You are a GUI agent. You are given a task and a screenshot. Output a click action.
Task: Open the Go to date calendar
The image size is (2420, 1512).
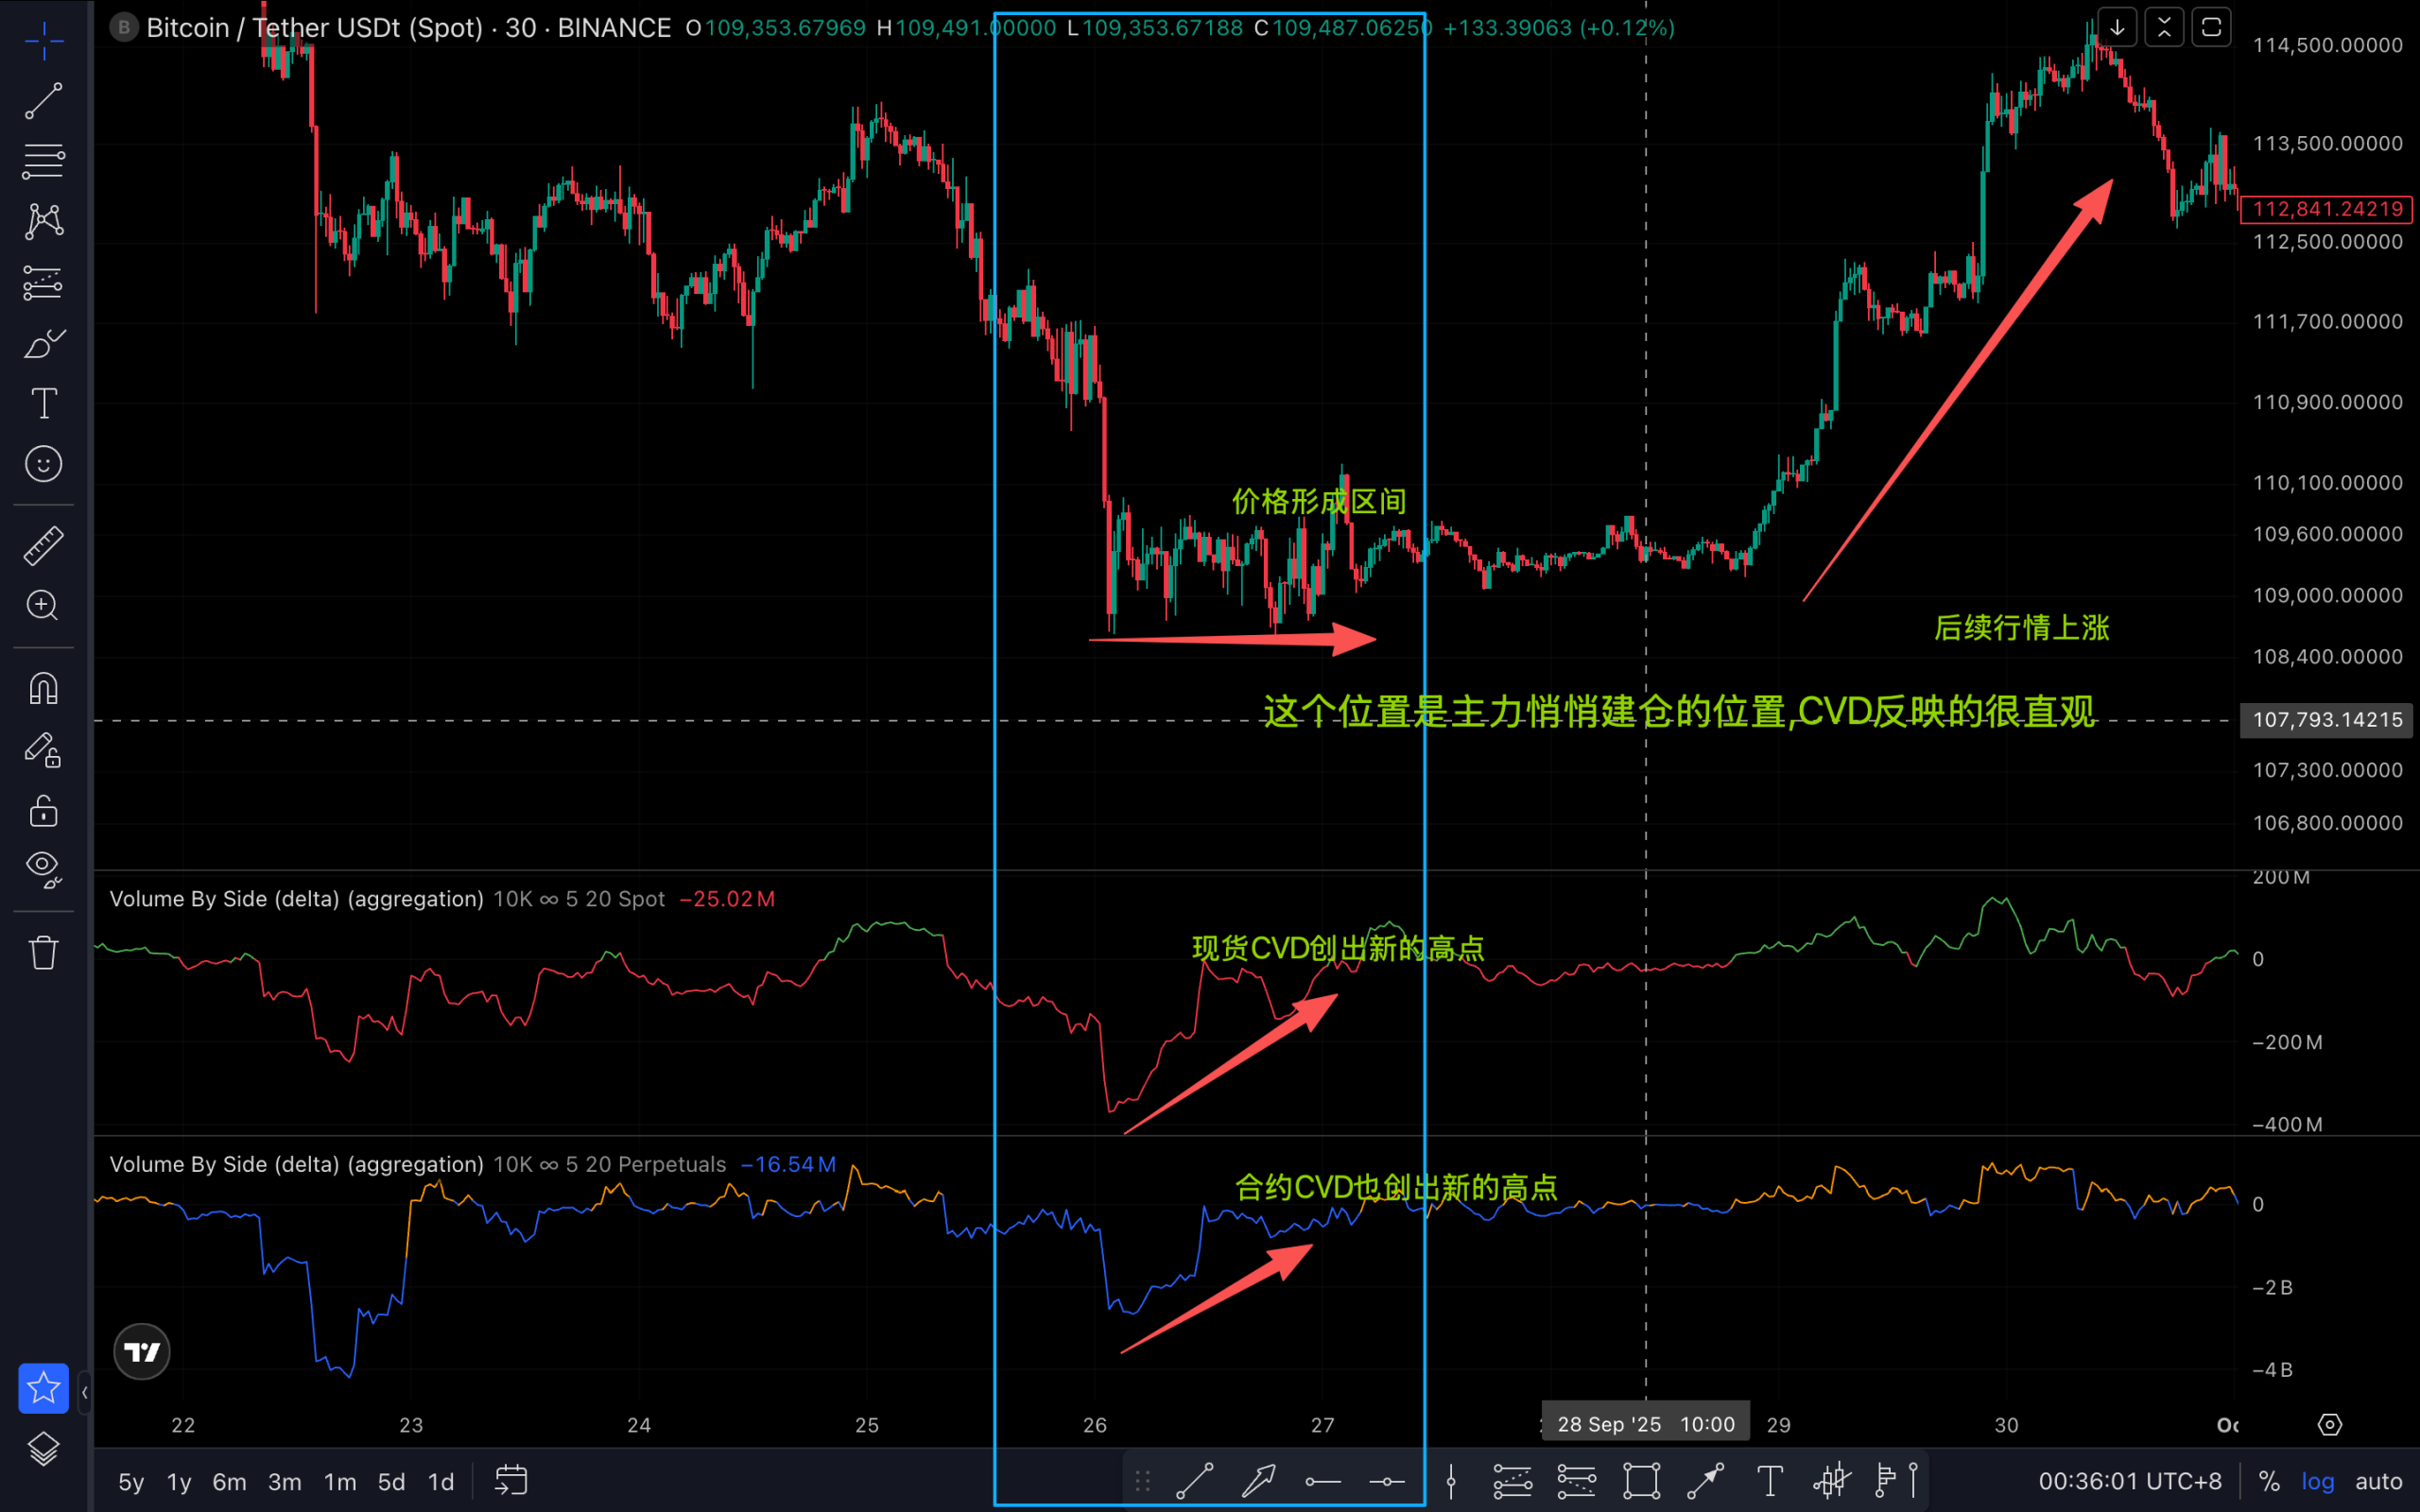tap(511, 1481)
